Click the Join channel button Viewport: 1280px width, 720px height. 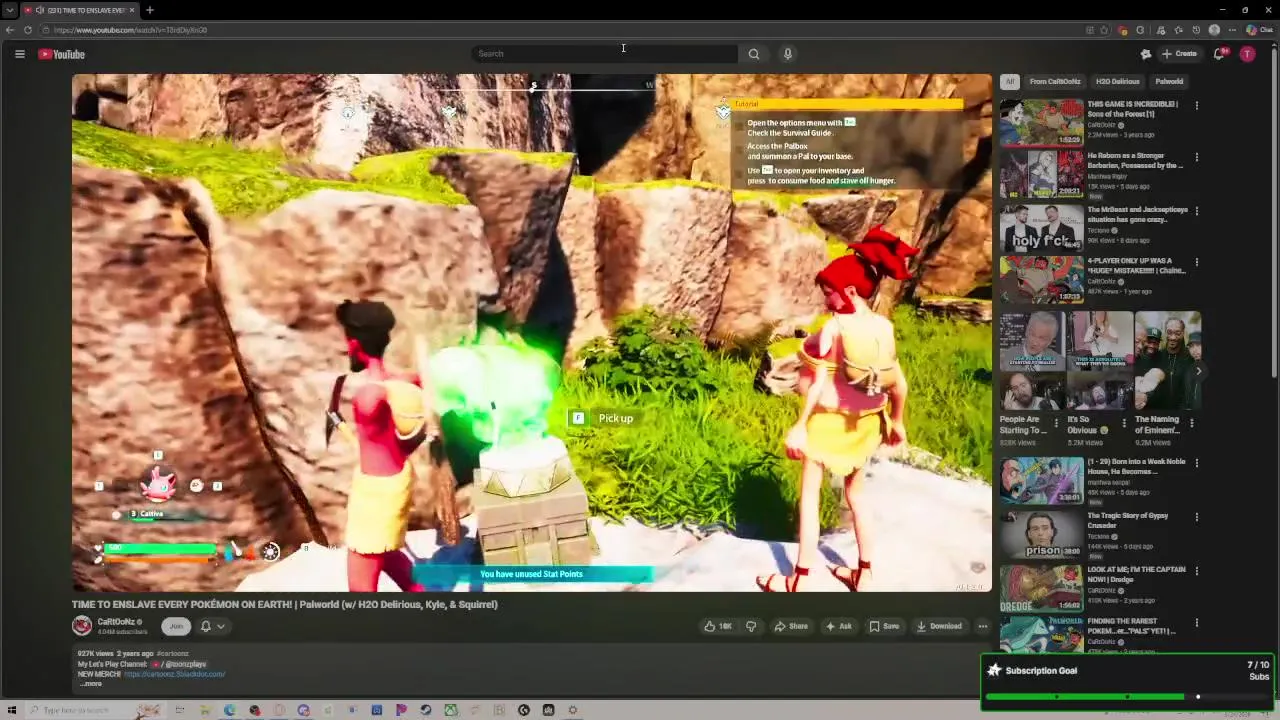[176, 626]
